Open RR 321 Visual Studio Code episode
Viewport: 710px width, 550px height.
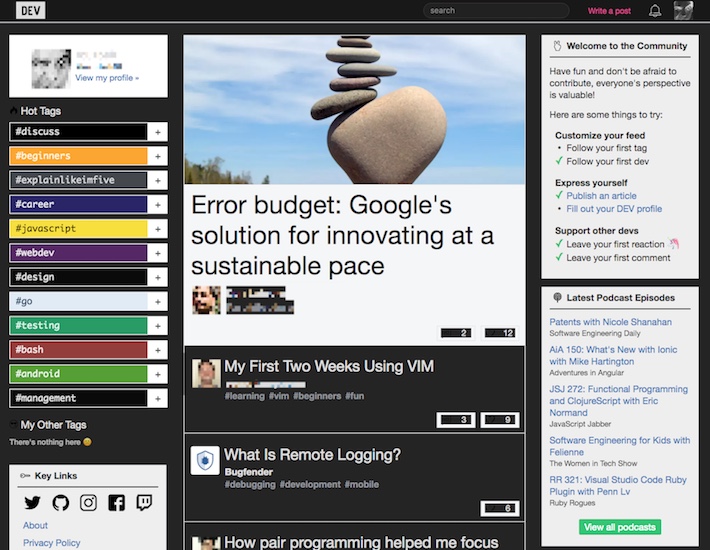click(618, 485)
